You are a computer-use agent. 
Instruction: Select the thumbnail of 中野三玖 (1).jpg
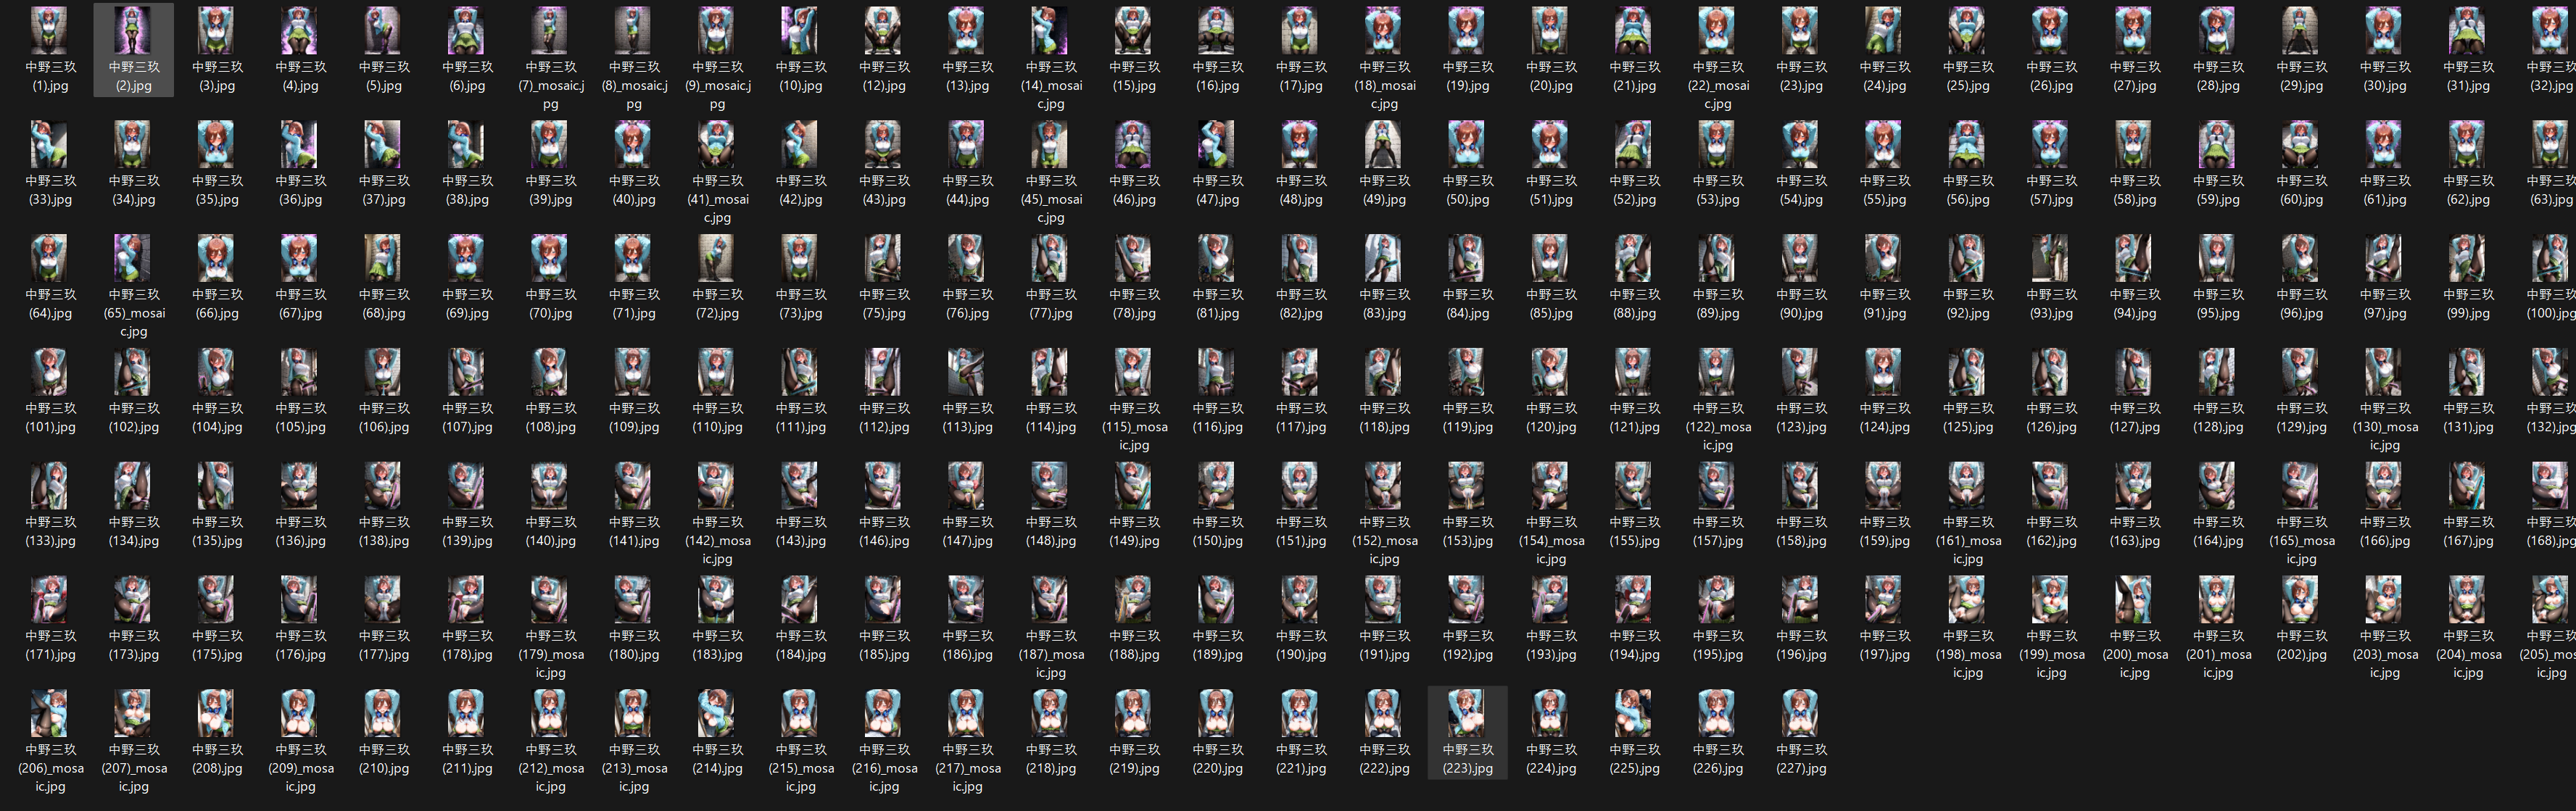50,31
